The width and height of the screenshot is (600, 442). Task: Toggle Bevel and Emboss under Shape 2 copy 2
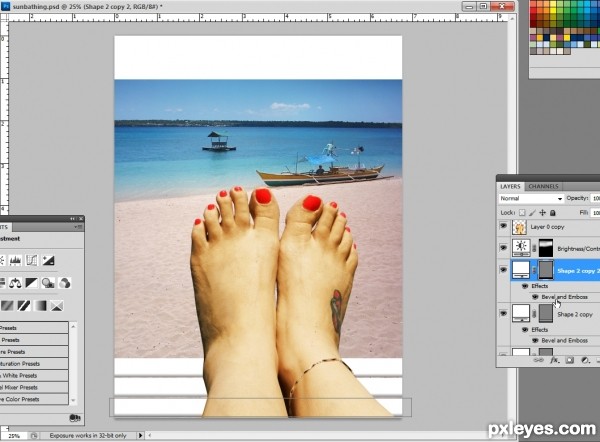pyautogui.click(x=535, y=297)
